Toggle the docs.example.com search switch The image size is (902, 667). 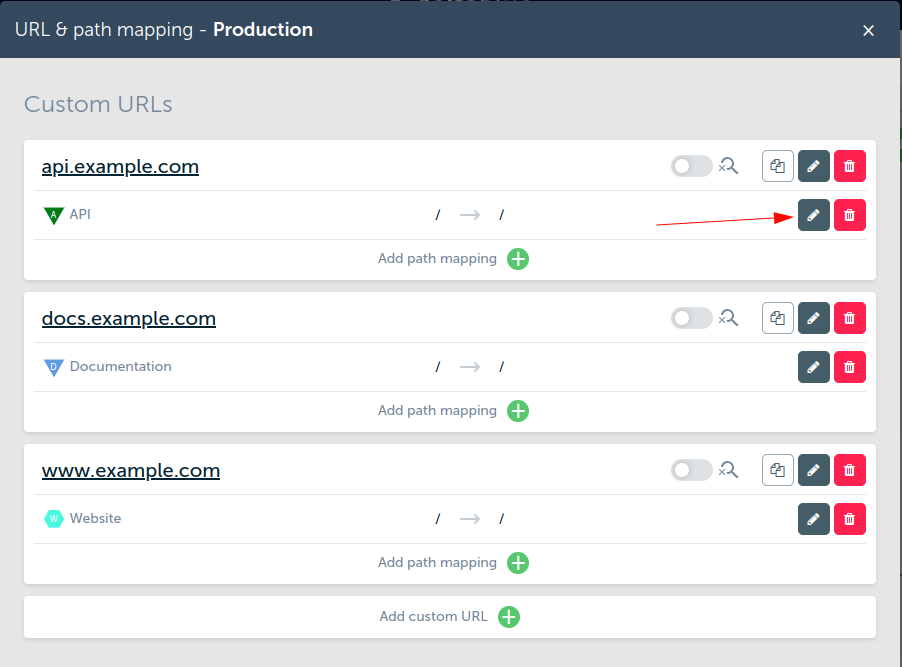point(691,318)
